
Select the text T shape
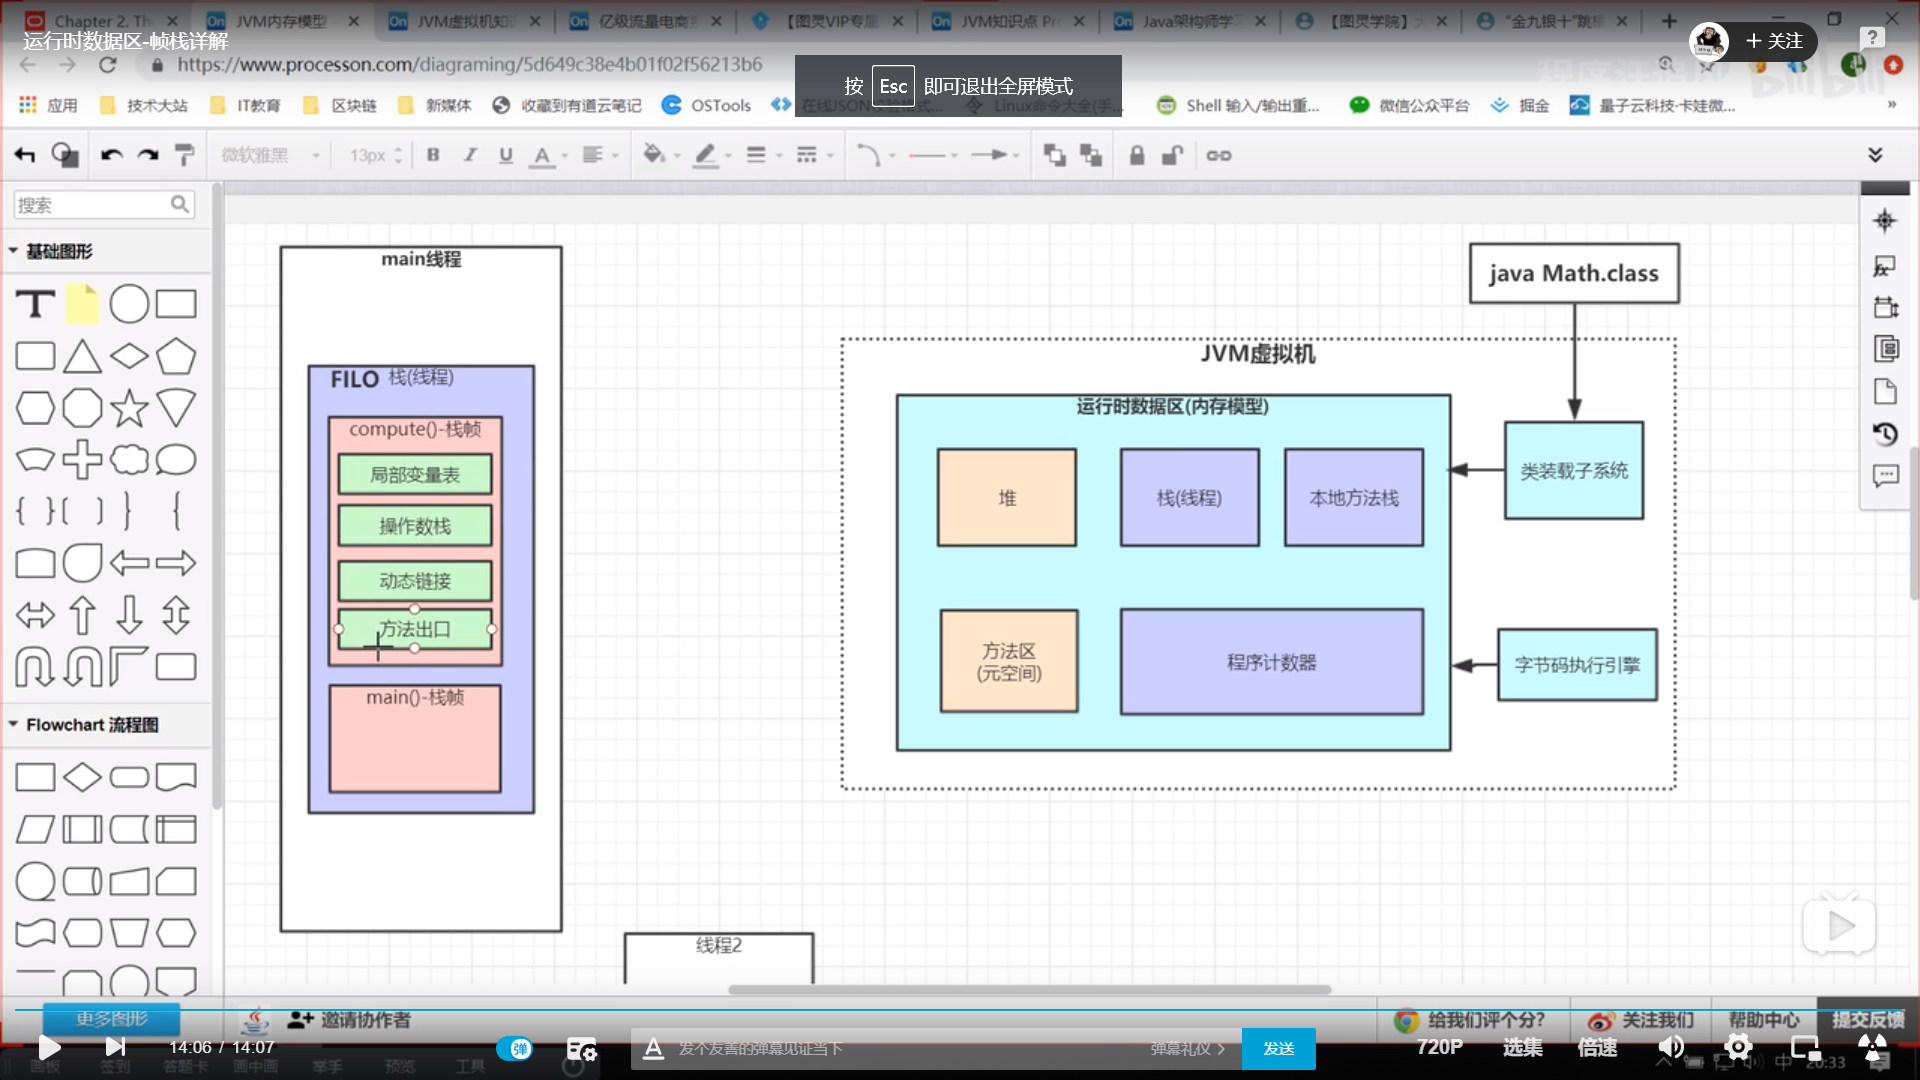[35, 304]
